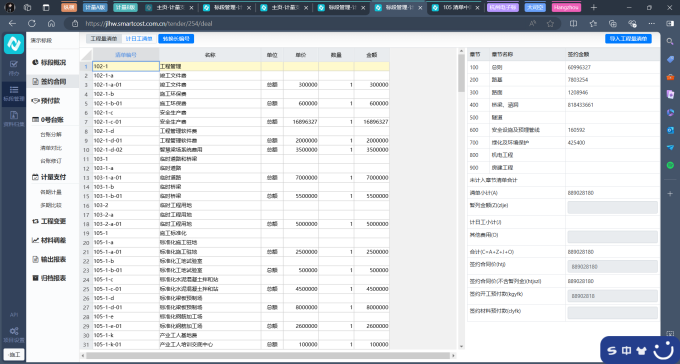680x364 pixels.
Task: Click the blue 转换长编号 button
Action: (x=176, y=39)
